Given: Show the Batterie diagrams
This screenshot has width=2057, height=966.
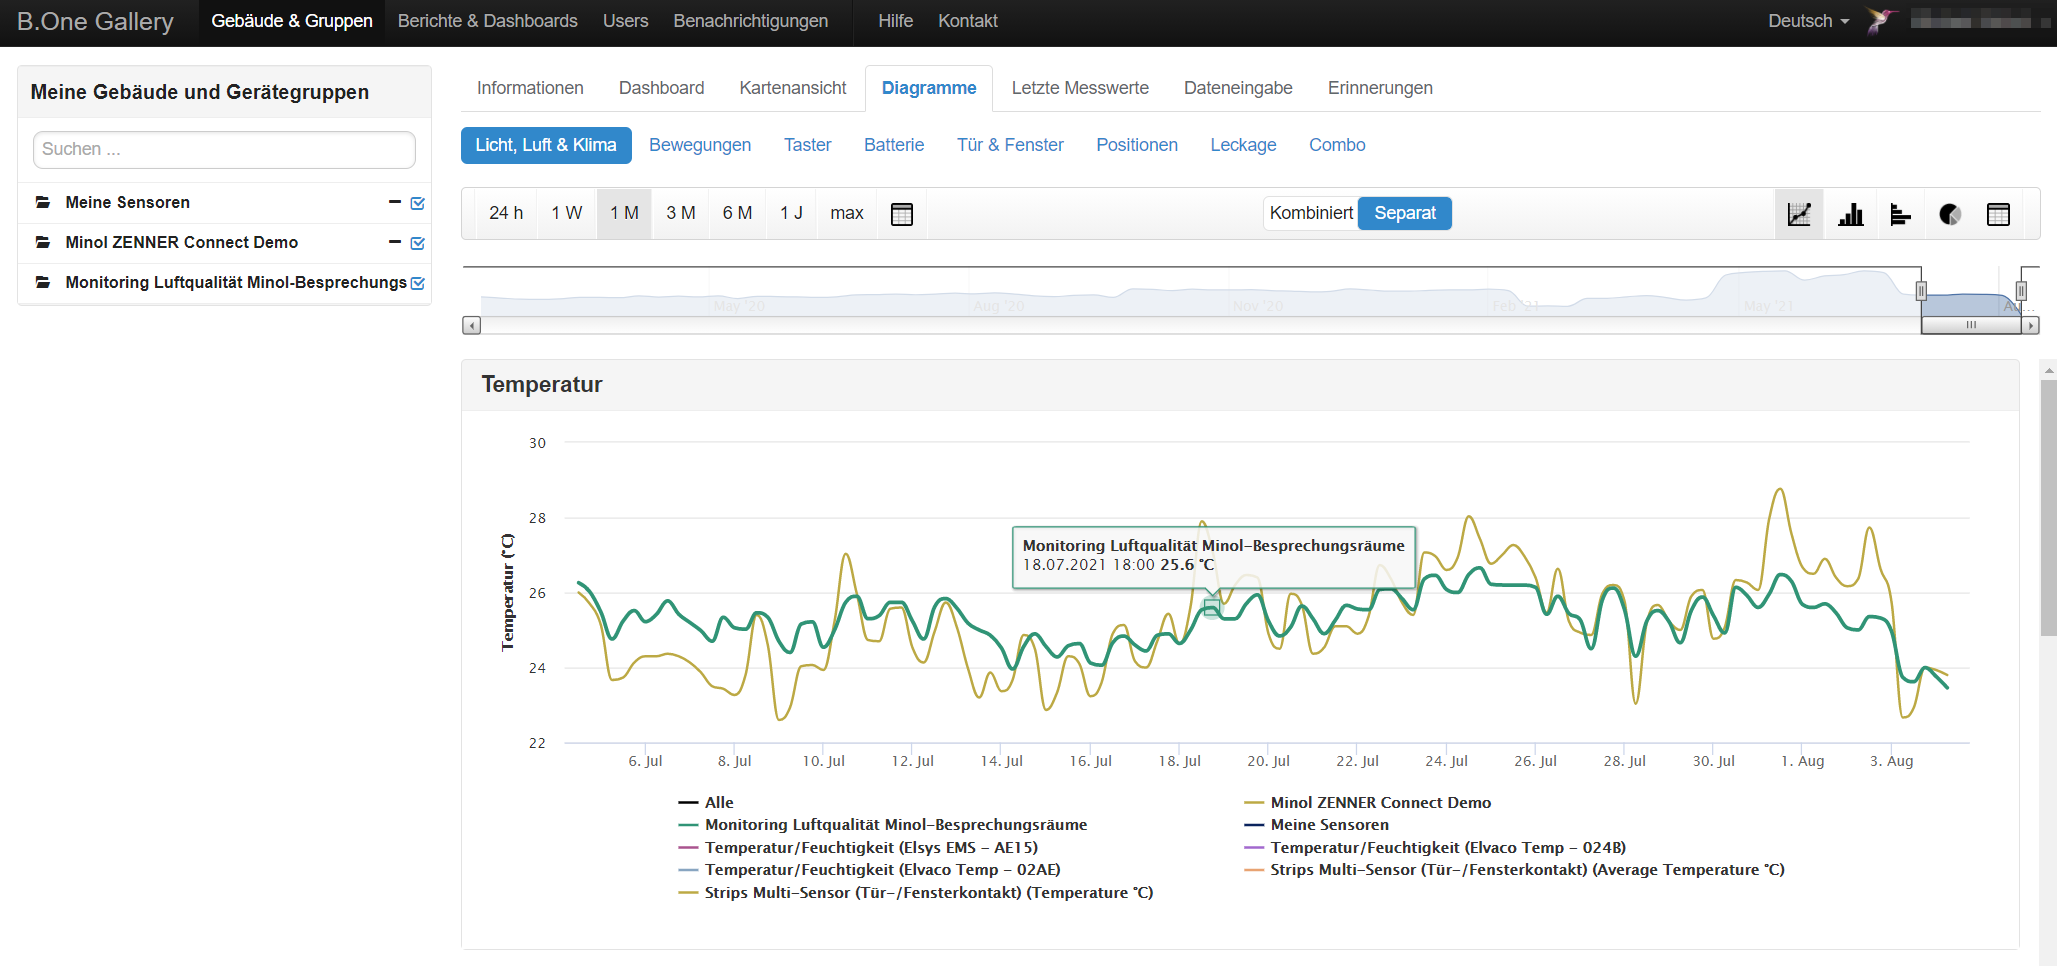Looking at the screenshot, I should coord(894,145).
